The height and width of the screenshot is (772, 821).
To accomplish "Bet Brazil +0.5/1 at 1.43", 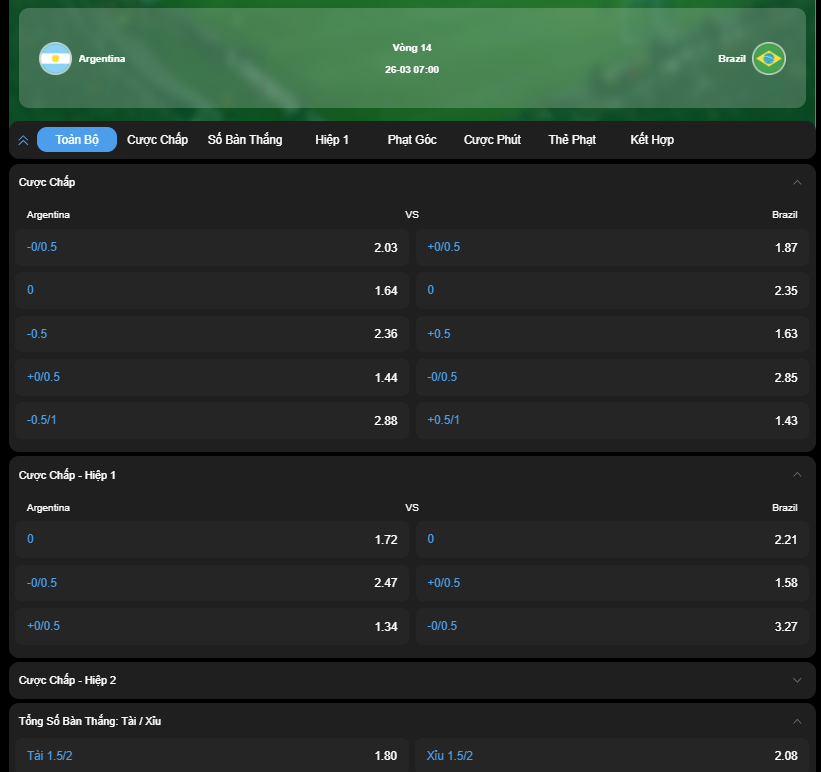I will coord(612,420).
